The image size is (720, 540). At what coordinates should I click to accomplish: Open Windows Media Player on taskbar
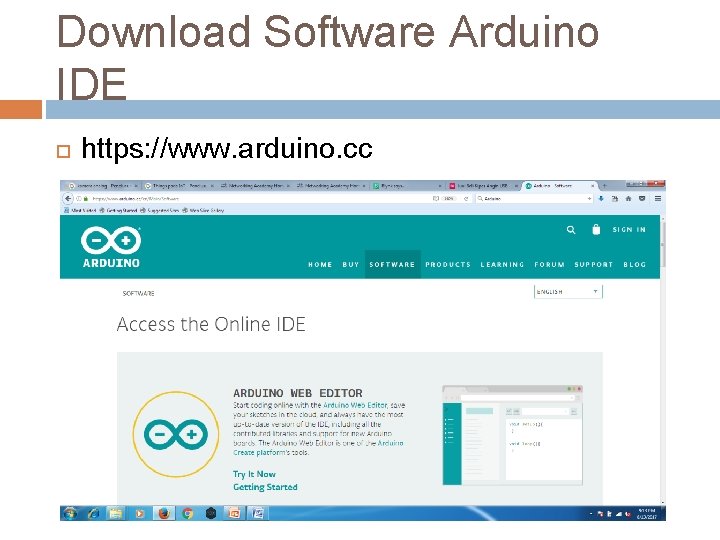pos(140,513)
